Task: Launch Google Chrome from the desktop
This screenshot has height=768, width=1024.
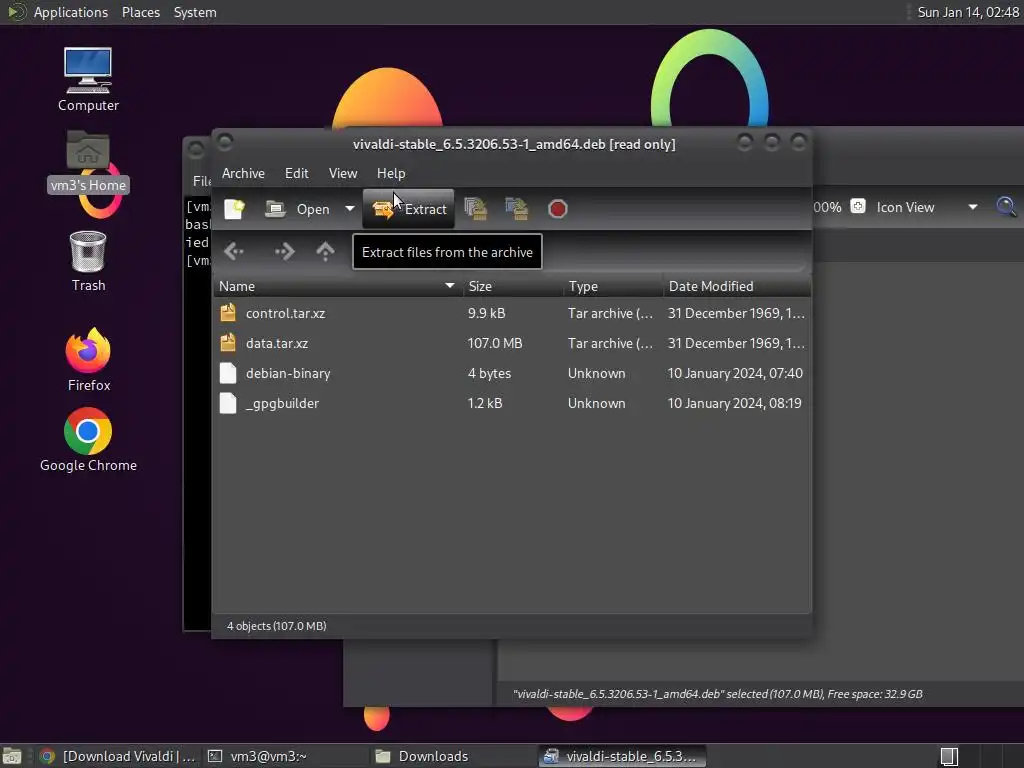Action: [88, 440]
